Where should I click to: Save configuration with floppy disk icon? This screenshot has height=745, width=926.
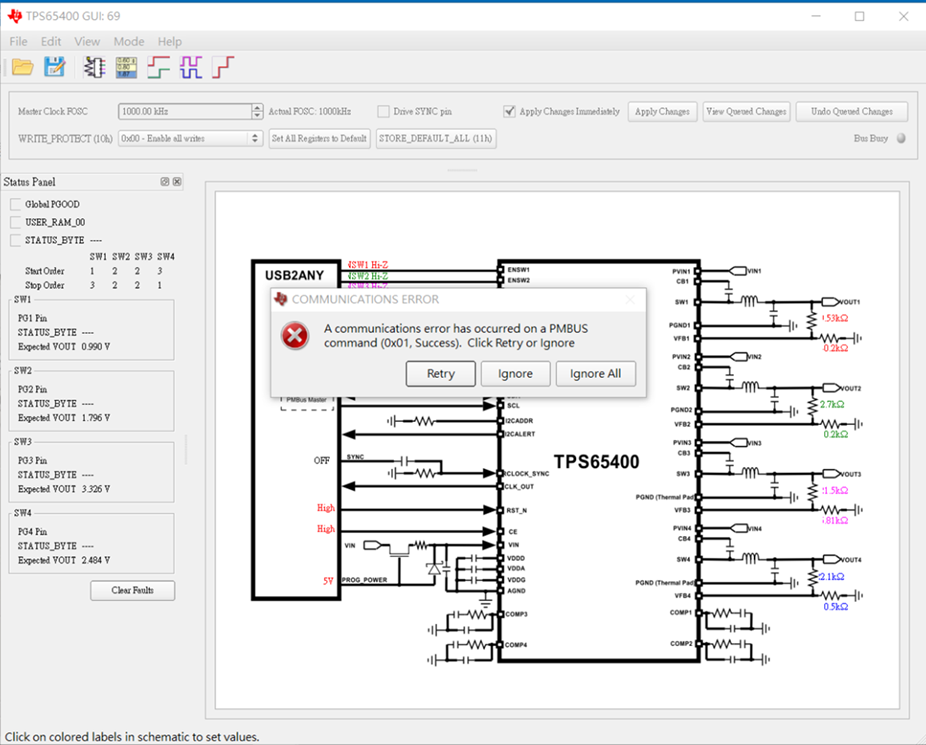coord(54,67)
